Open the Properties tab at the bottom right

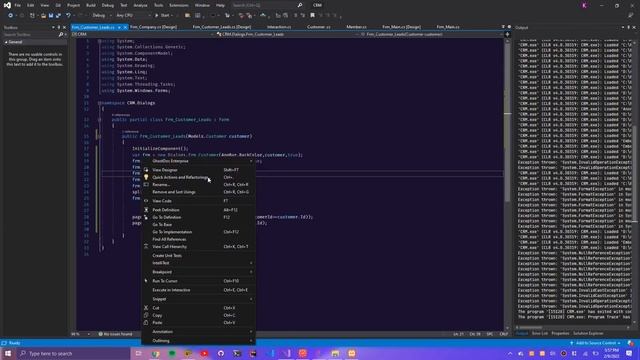point(560,333)
